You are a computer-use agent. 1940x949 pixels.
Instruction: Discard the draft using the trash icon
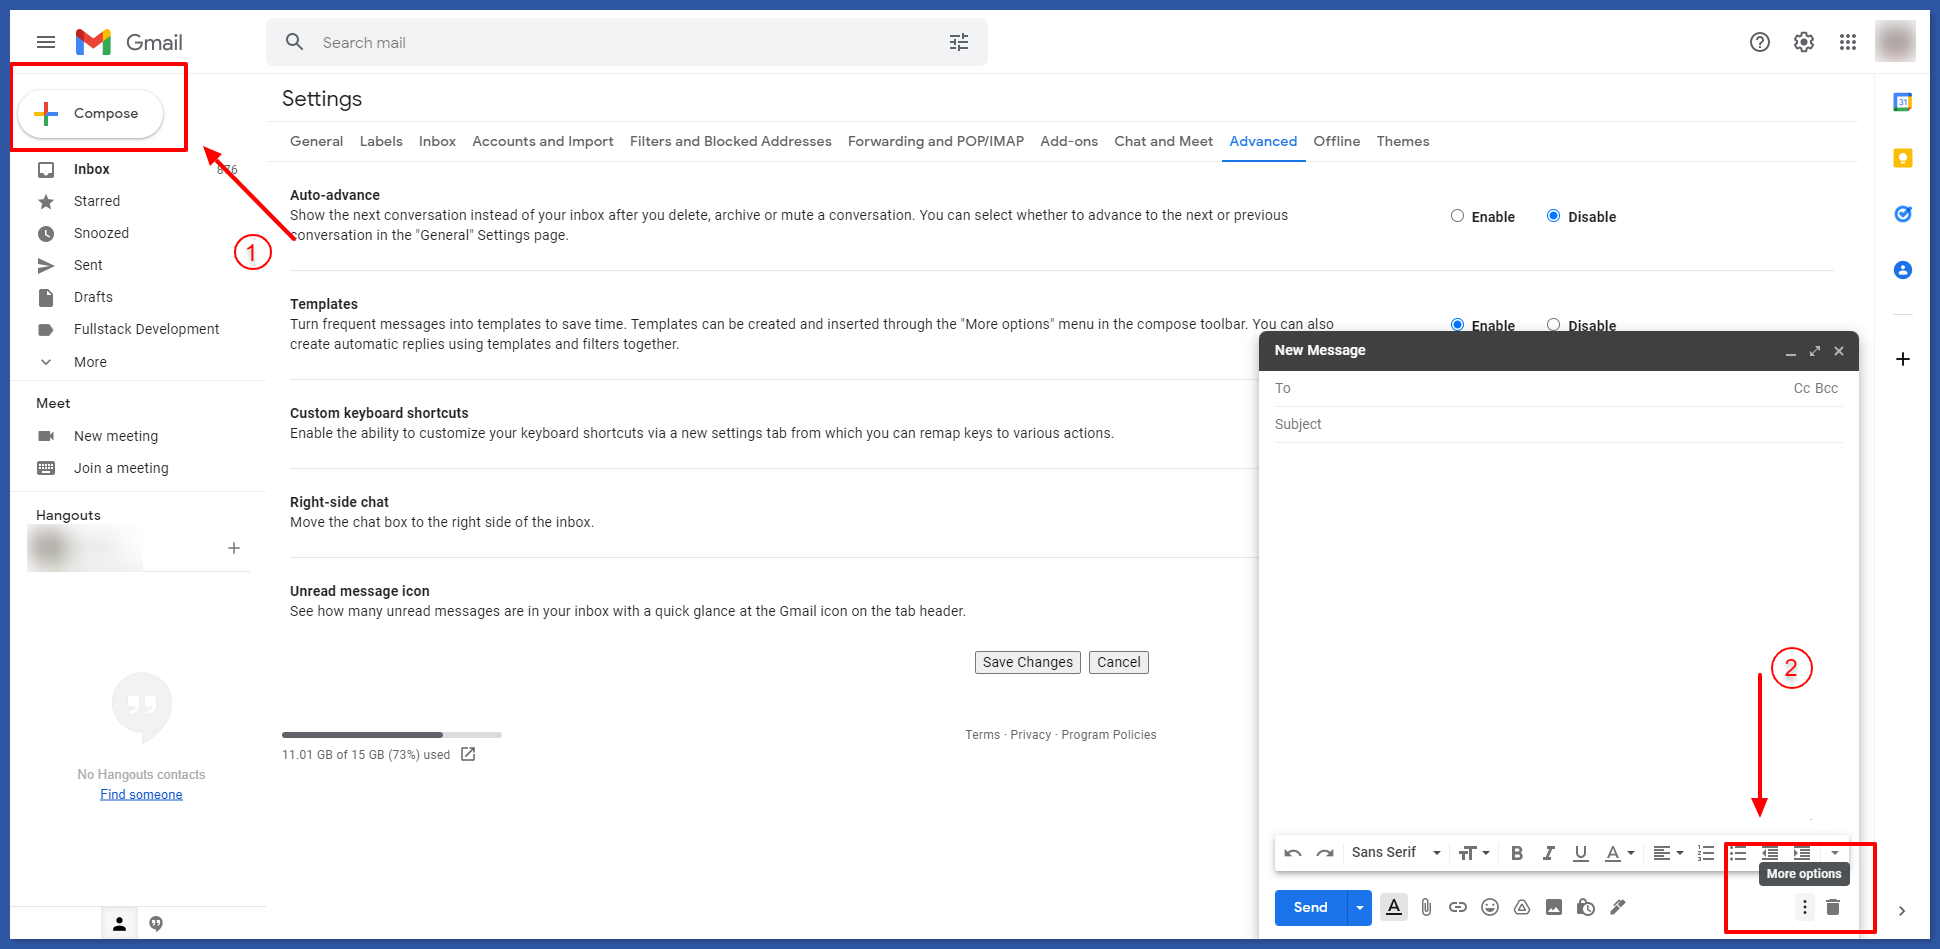(1833, 907)
